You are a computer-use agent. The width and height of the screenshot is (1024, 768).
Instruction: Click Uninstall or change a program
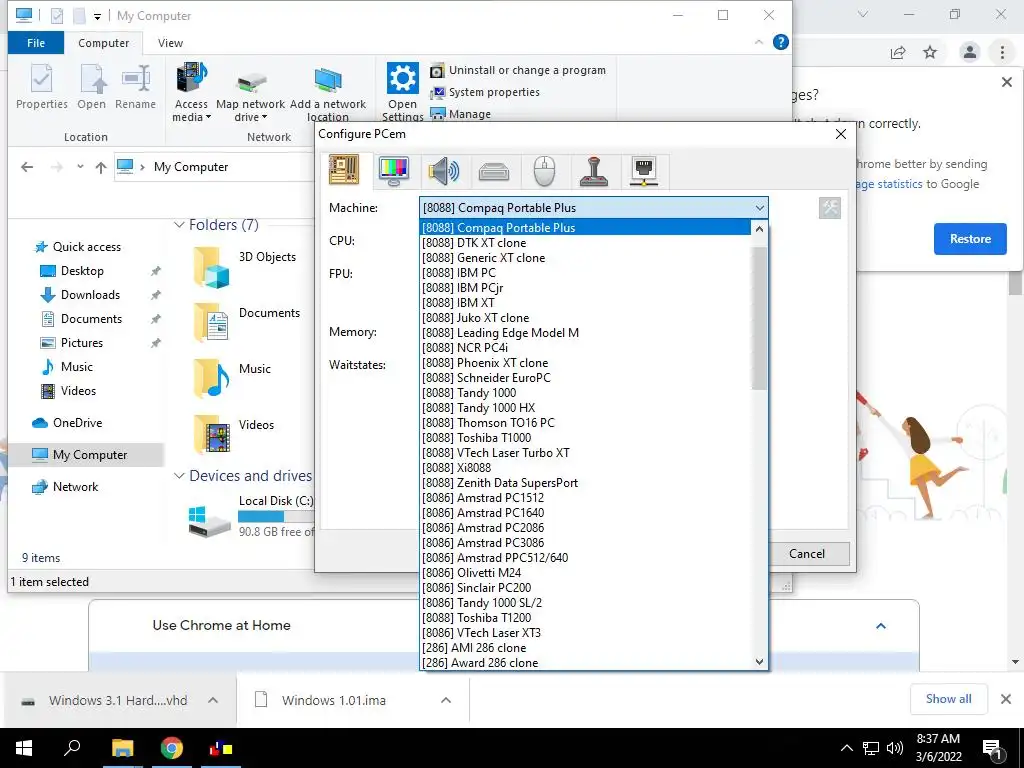point(518,71)
